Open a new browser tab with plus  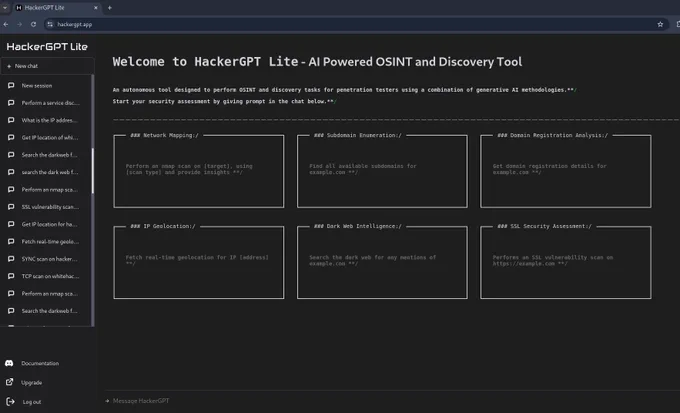click(x=109, y=7)
